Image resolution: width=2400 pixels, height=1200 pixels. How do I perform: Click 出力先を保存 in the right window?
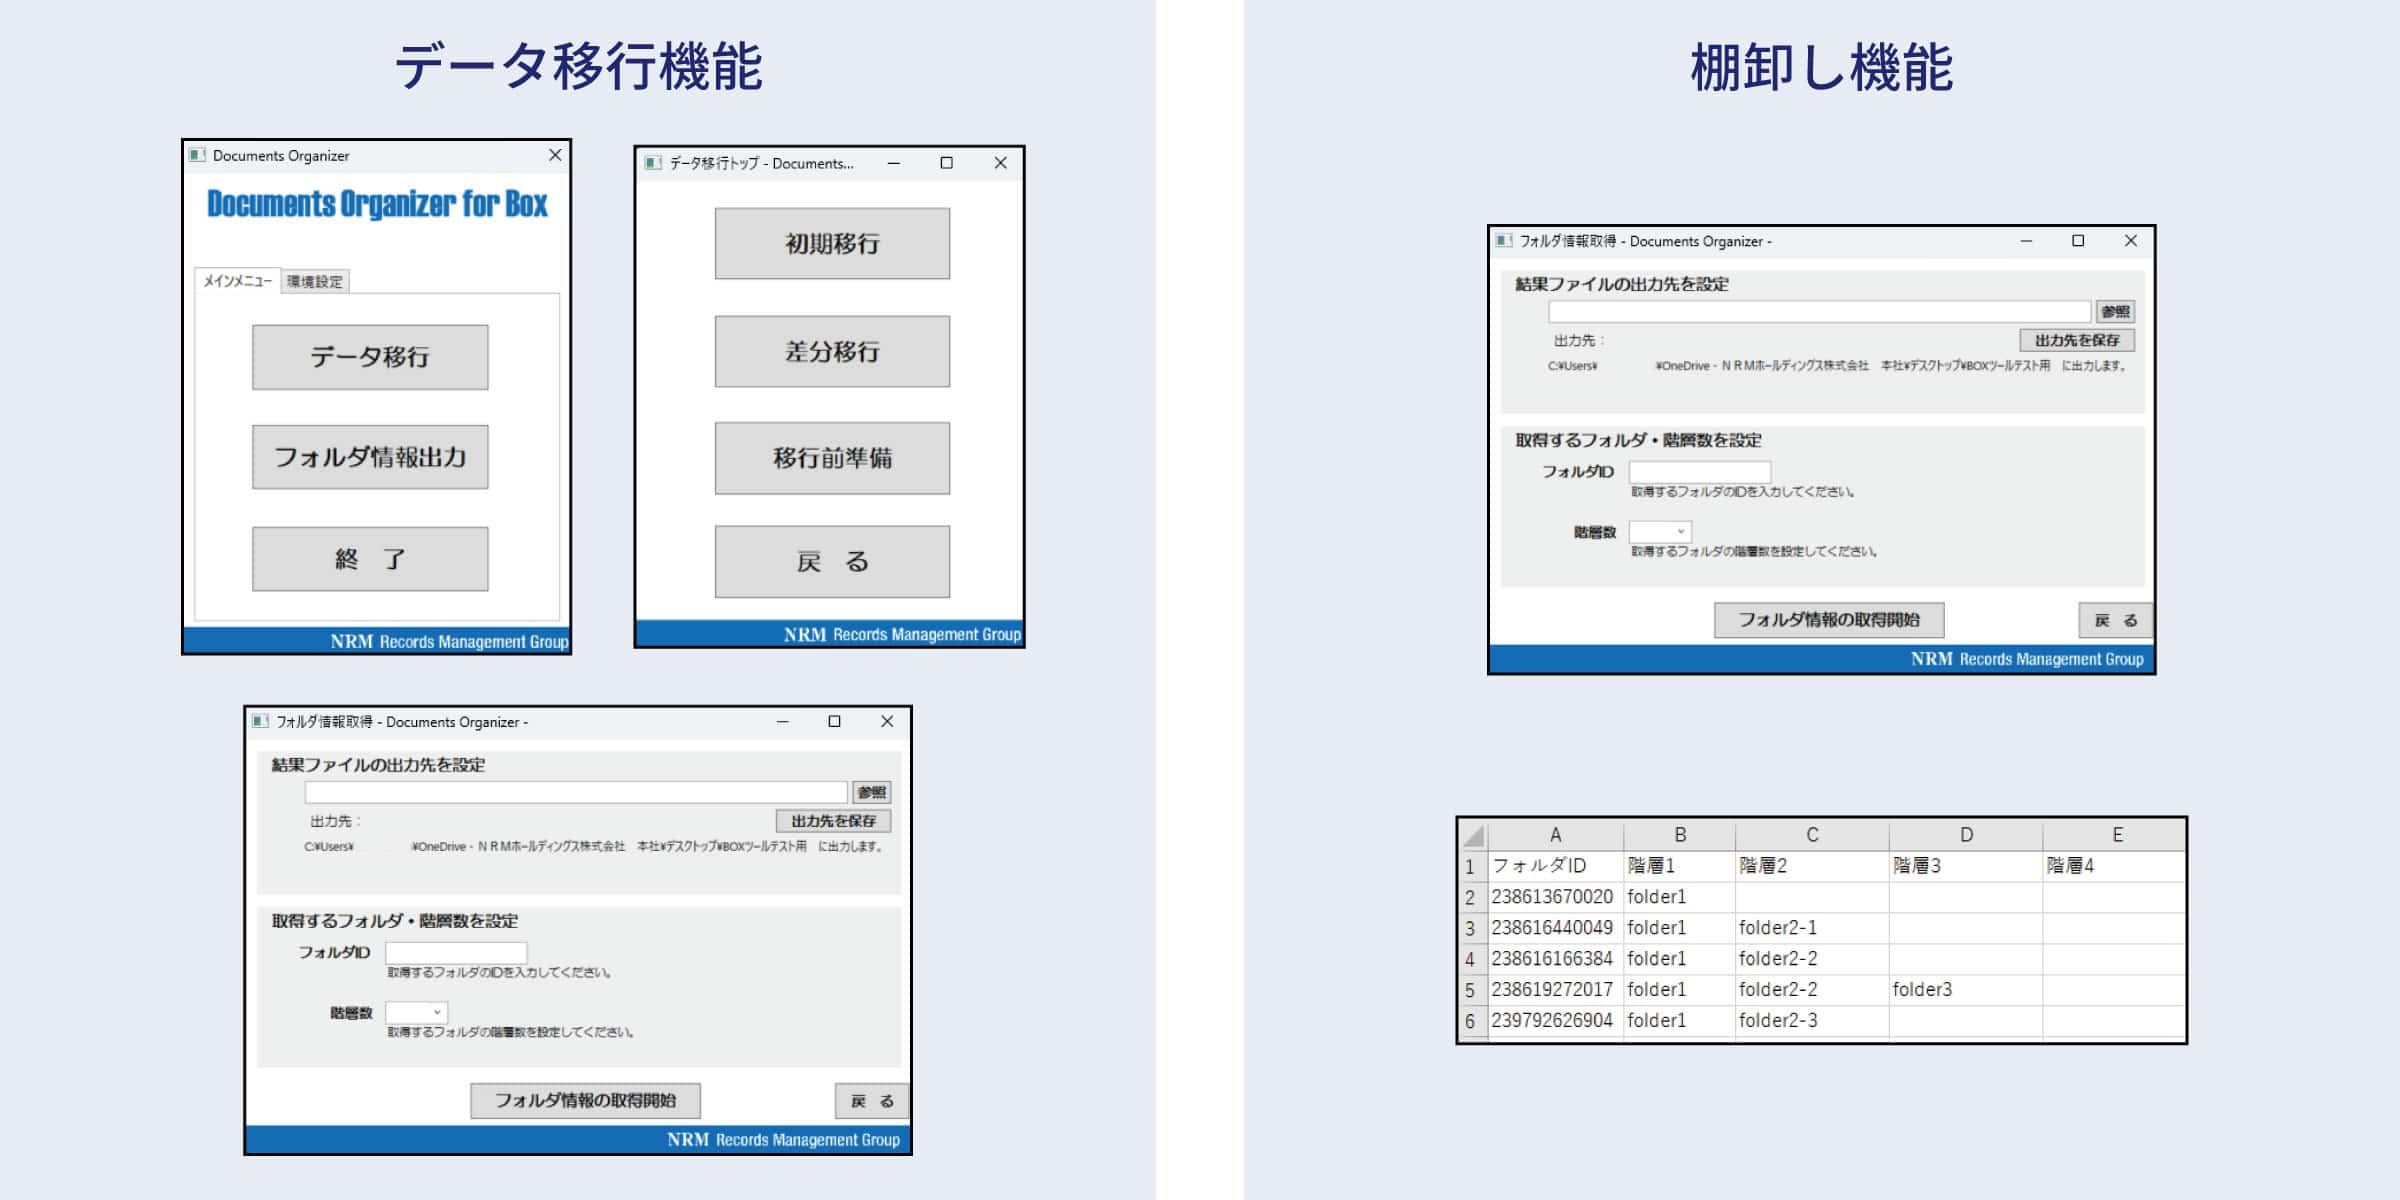(x=2077, y=340)
